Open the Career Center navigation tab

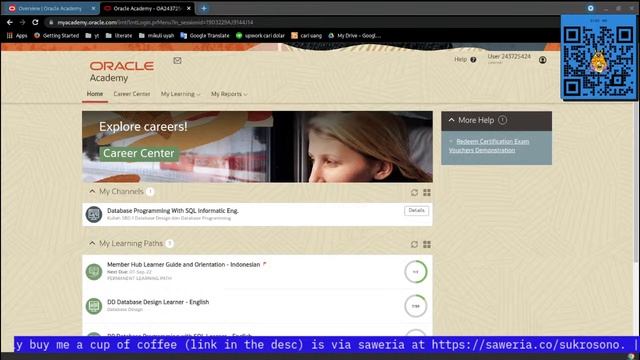(132, 94)
